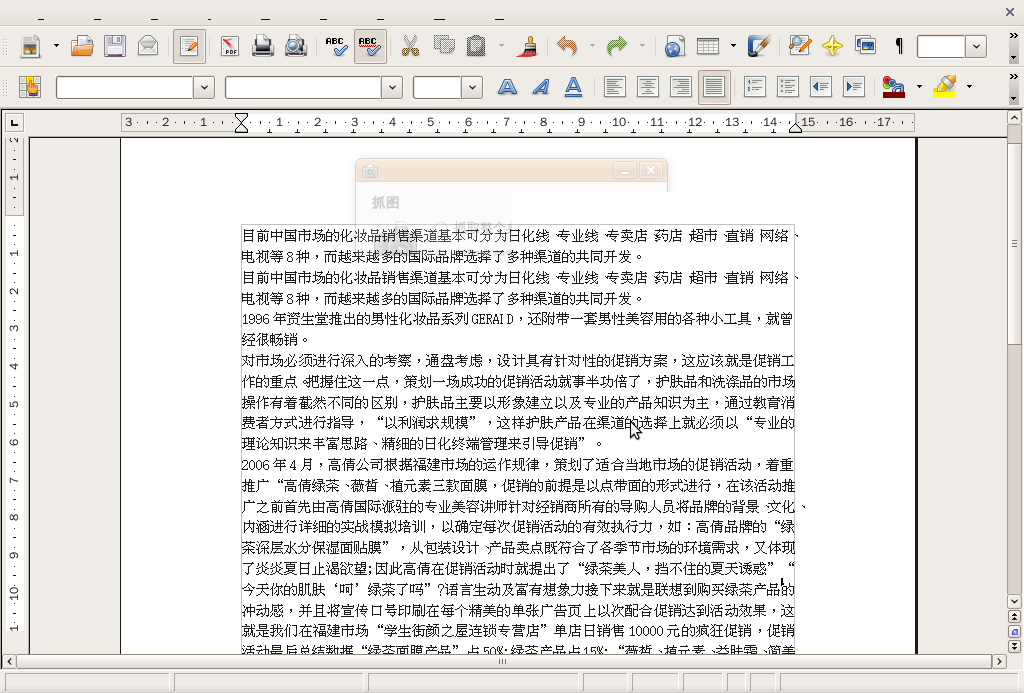Click the horizontal scrollbar left arrow
The image size is (1024, 693).
pyautogui.click(x=8, y=661)
